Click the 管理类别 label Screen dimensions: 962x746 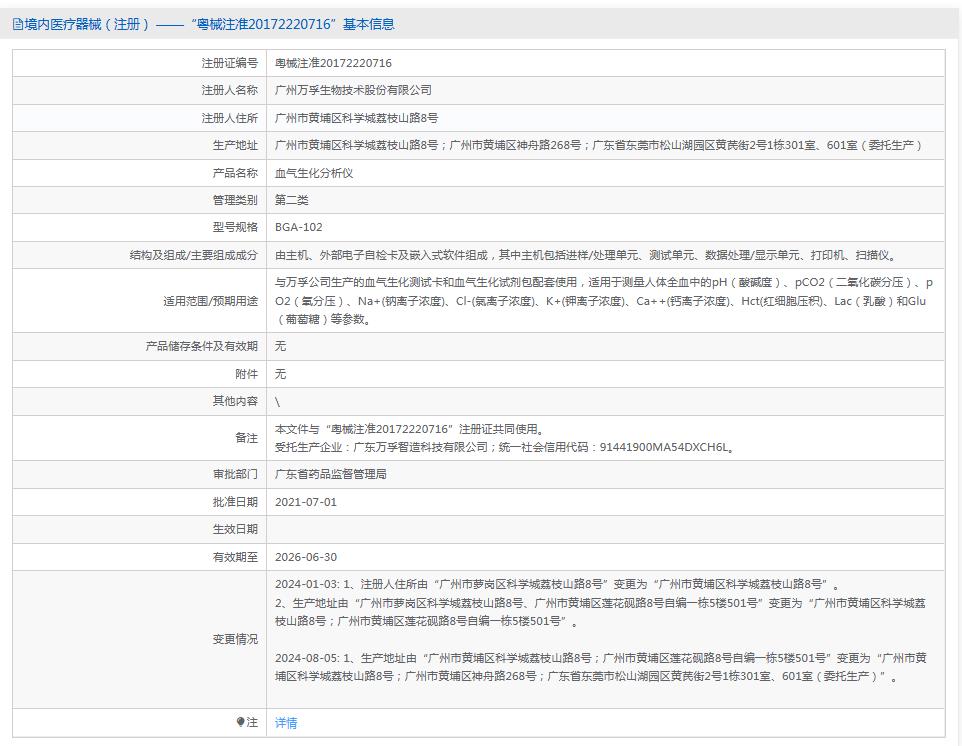tap(236, 200)
